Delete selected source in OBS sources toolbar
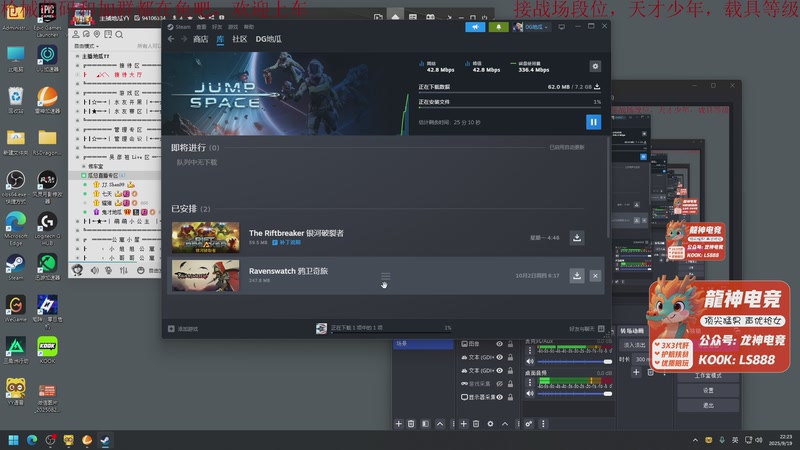 (x=476, y=424)
